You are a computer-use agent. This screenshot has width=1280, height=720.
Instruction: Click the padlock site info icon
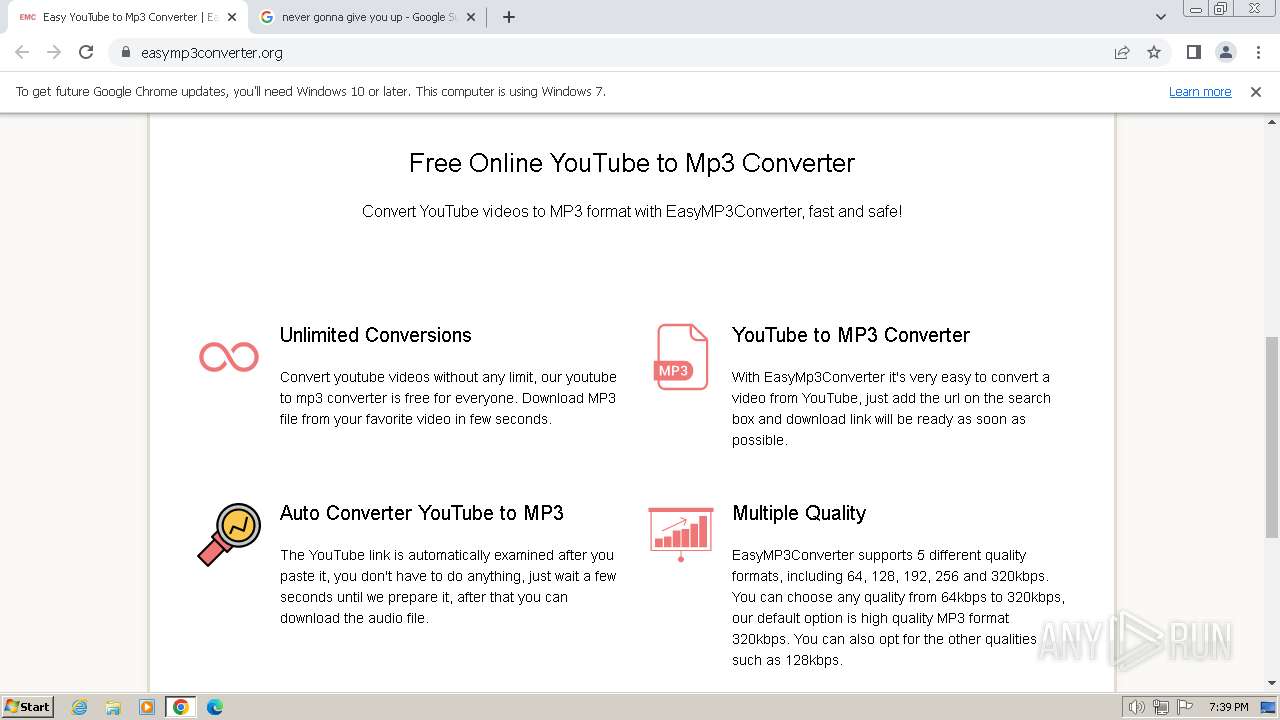click(126, 52)
